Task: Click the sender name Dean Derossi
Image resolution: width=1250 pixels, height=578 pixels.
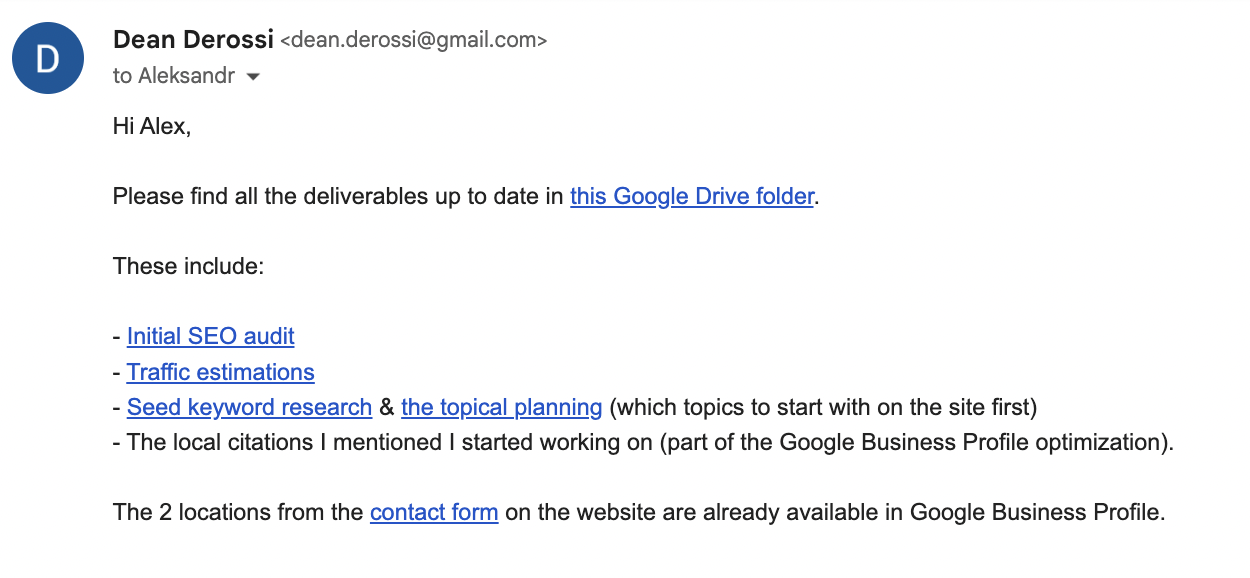Action: point(193,40)
